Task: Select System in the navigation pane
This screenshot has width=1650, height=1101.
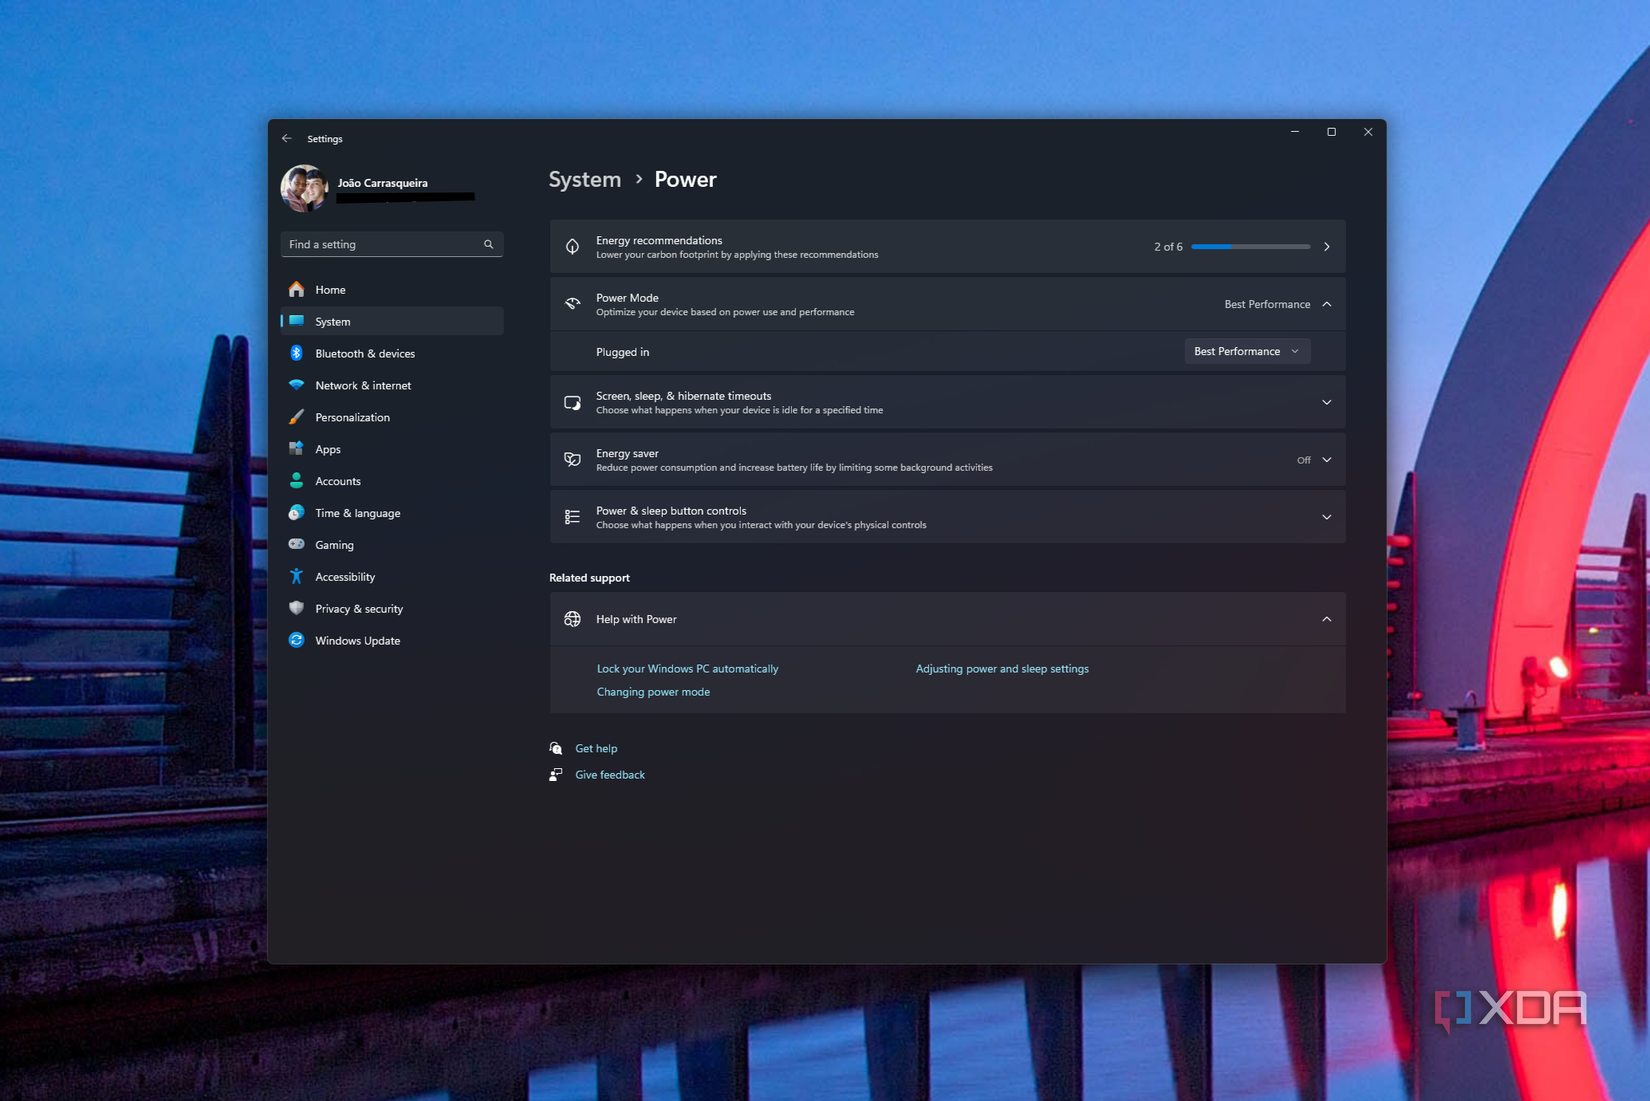Action: pyautogui.click(x=332, y=321)
